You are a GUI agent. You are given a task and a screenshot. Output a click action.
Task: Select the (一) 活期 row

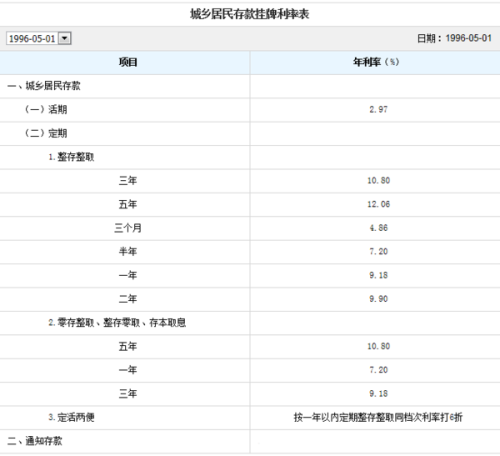coord(250,110)
